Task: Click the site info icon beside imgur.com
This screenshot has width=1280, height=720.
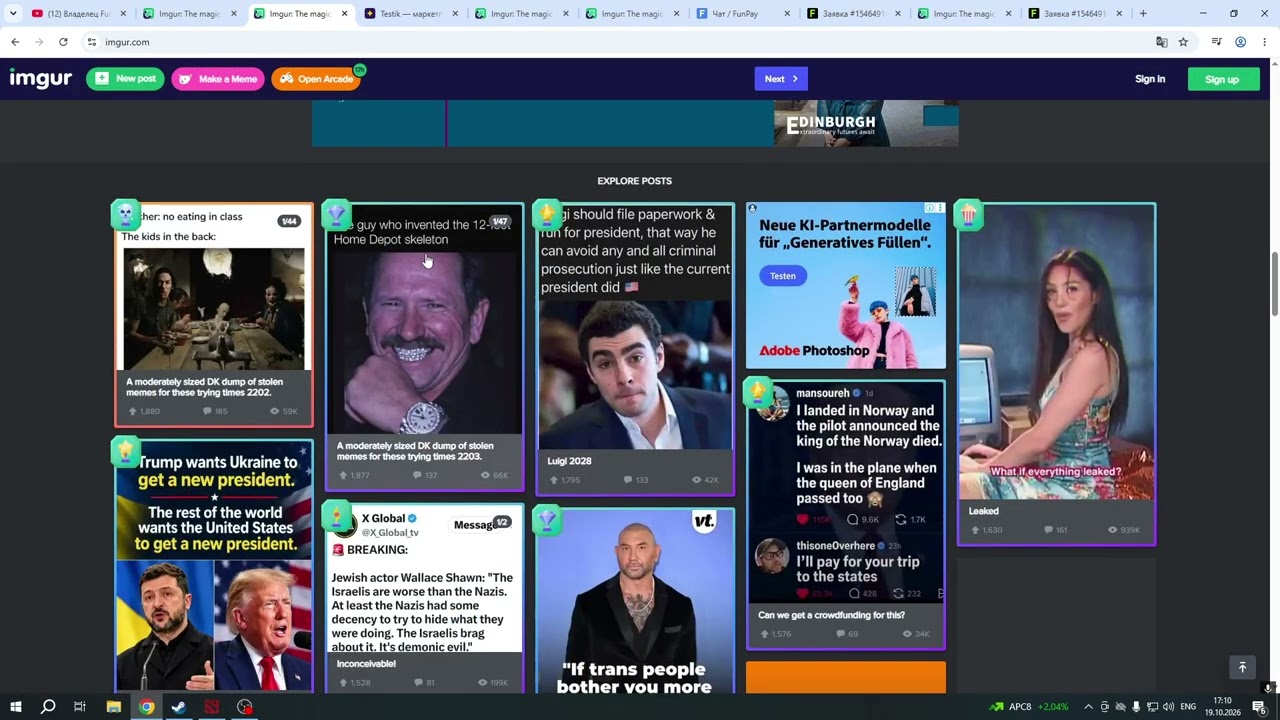Action: point(91,42)
